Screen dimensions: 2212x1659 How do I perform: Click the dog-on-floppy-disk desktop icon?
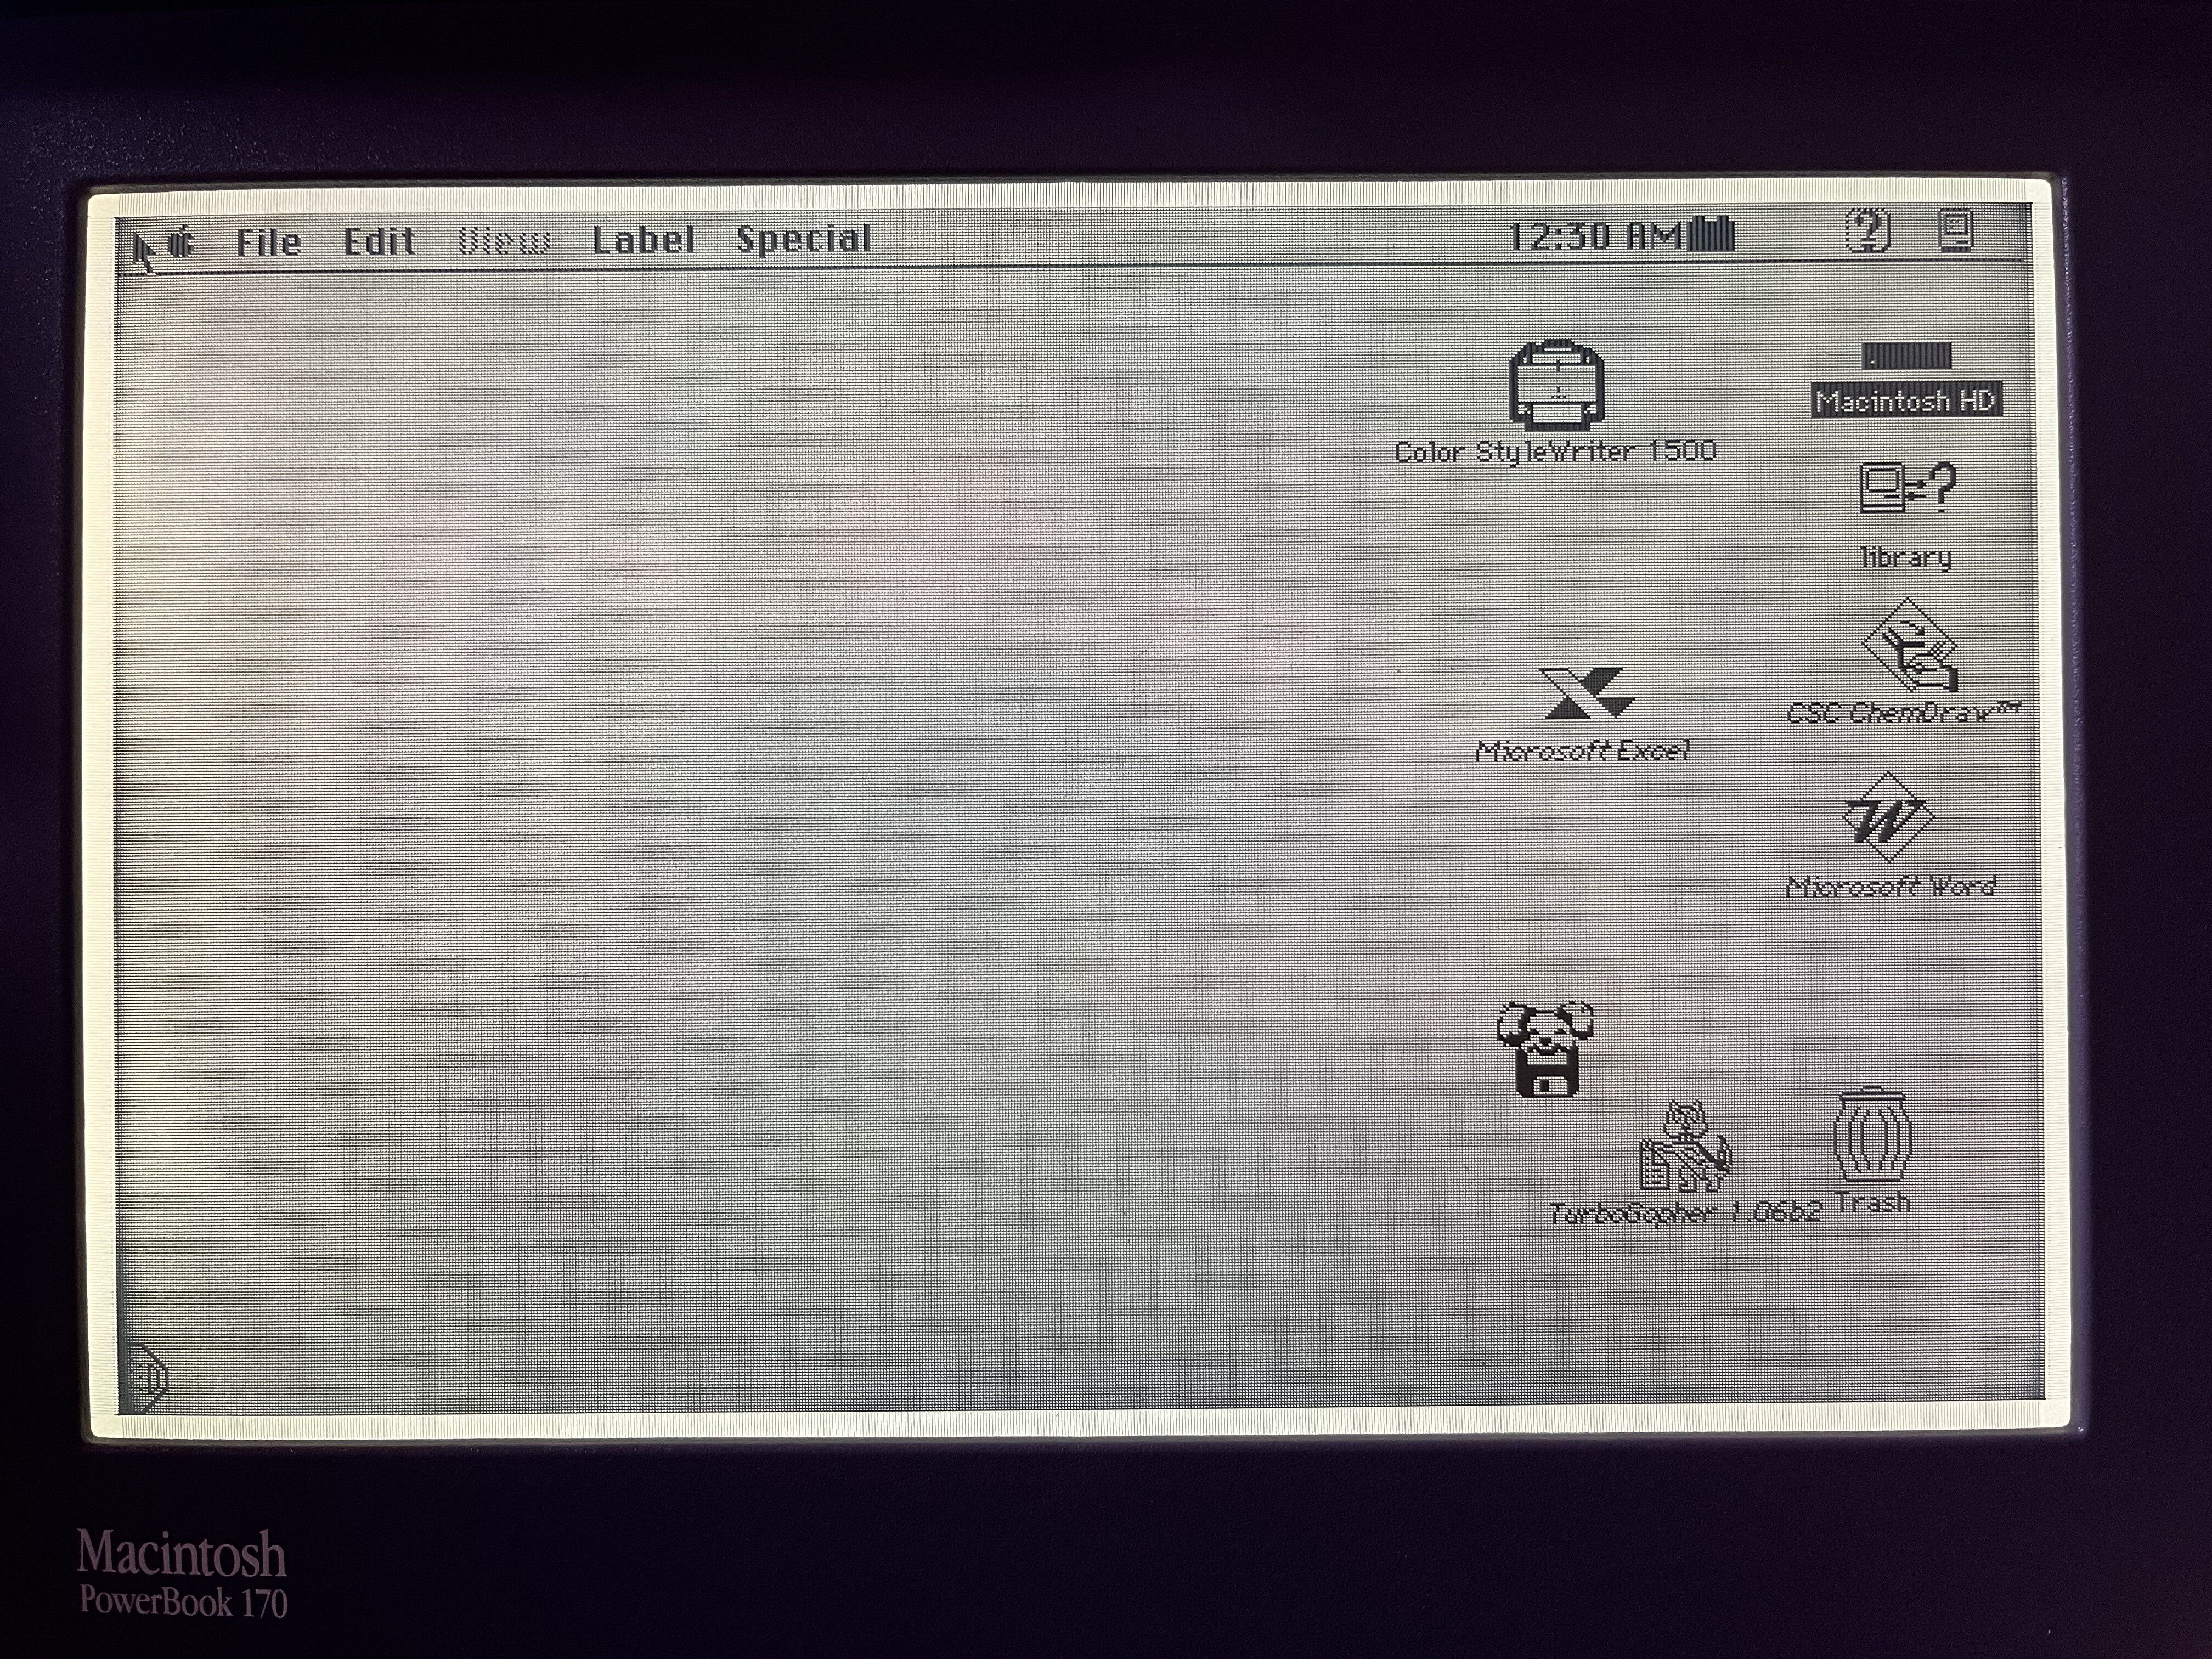[1545, 1049]
